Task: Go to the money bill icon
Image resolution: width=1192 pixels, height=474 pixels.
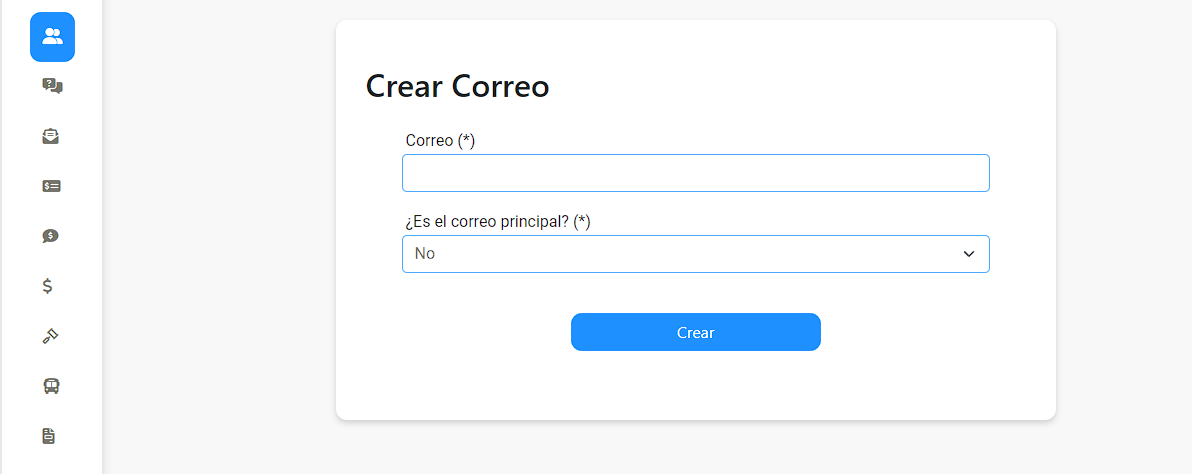Action: click(x=52, y=186)
